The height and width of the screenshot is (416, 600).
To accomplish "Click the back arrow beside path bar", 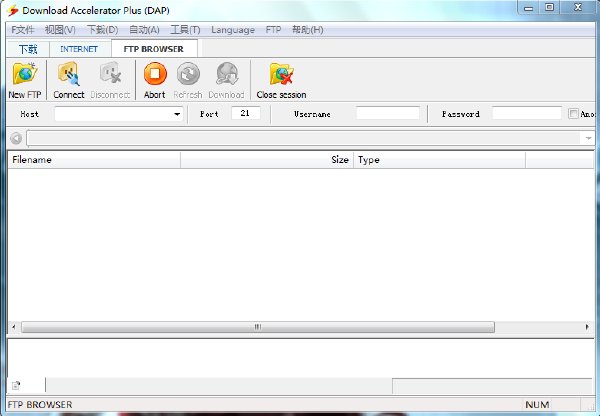I will point(16,138).
